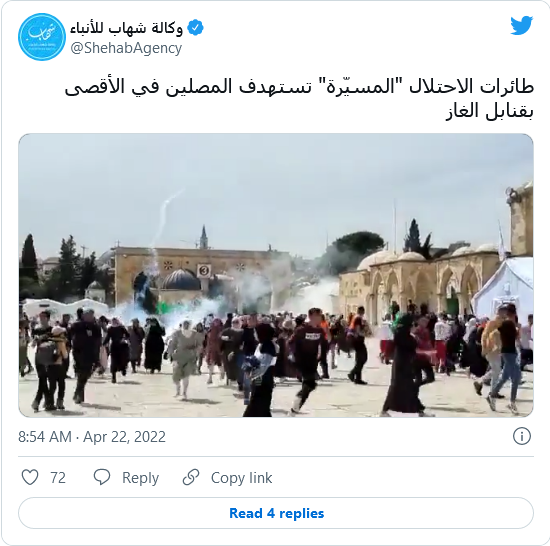The width and height of the screenshot is (550, 546).
Task: Open the Shehab Agency profile avatar
Action: 42,37
